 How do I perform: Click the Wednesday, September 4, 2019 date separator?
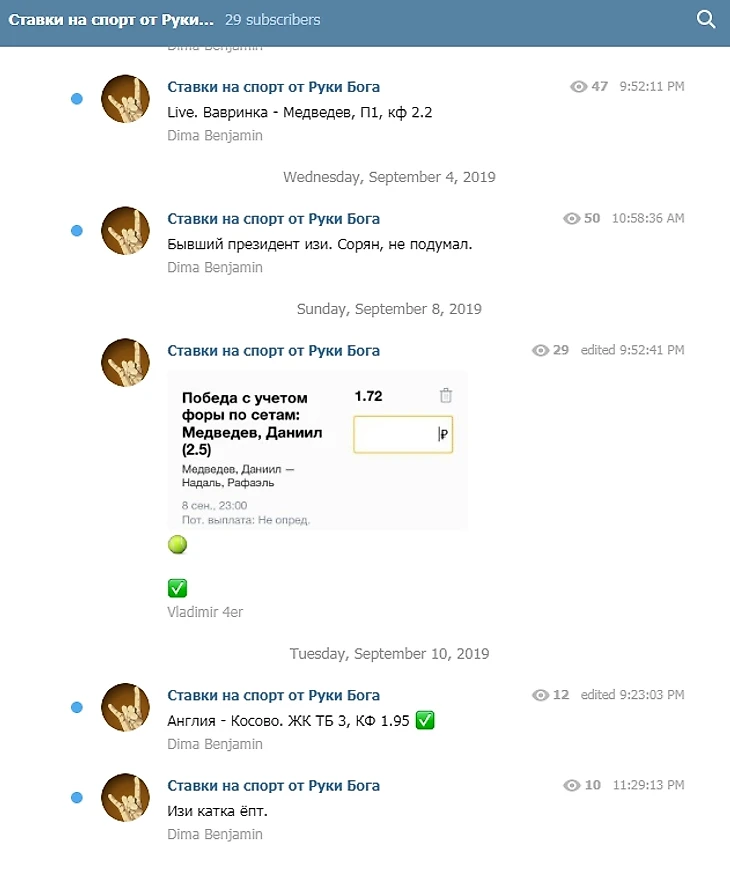[x=389, y=177]
